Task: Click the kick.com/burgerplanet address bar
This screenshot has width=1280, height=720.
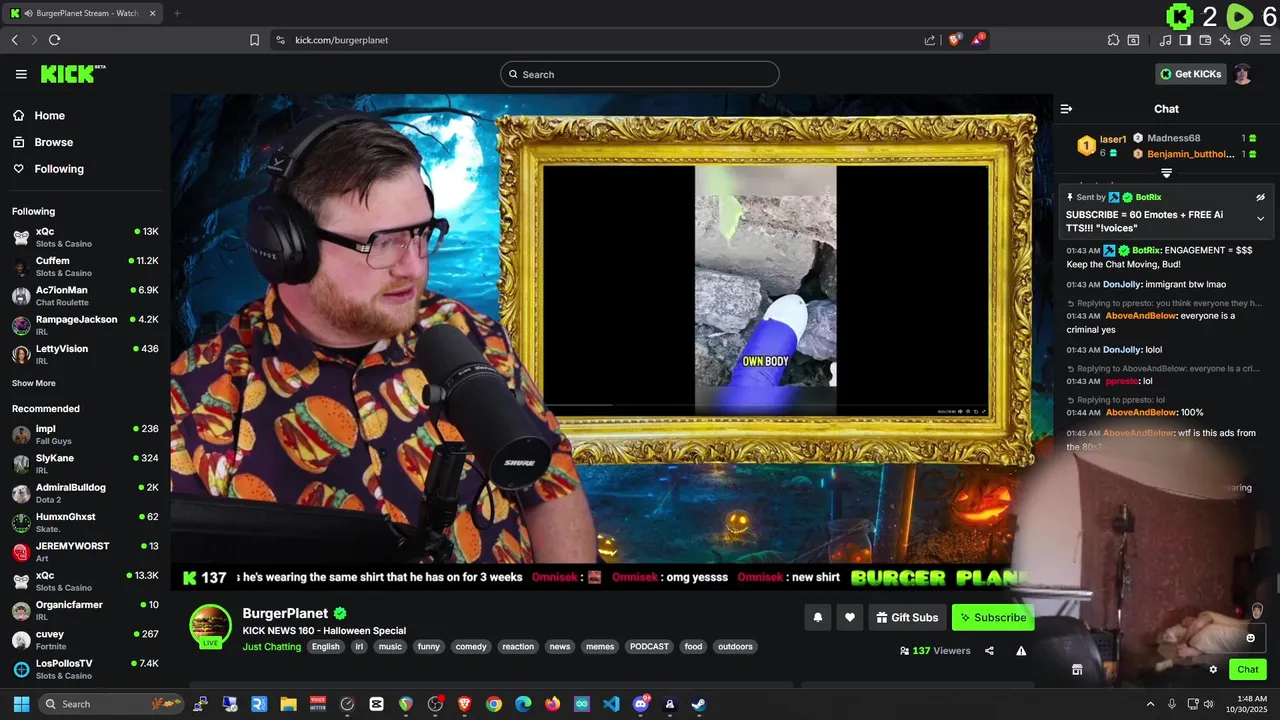Action: tap(600, 40)
